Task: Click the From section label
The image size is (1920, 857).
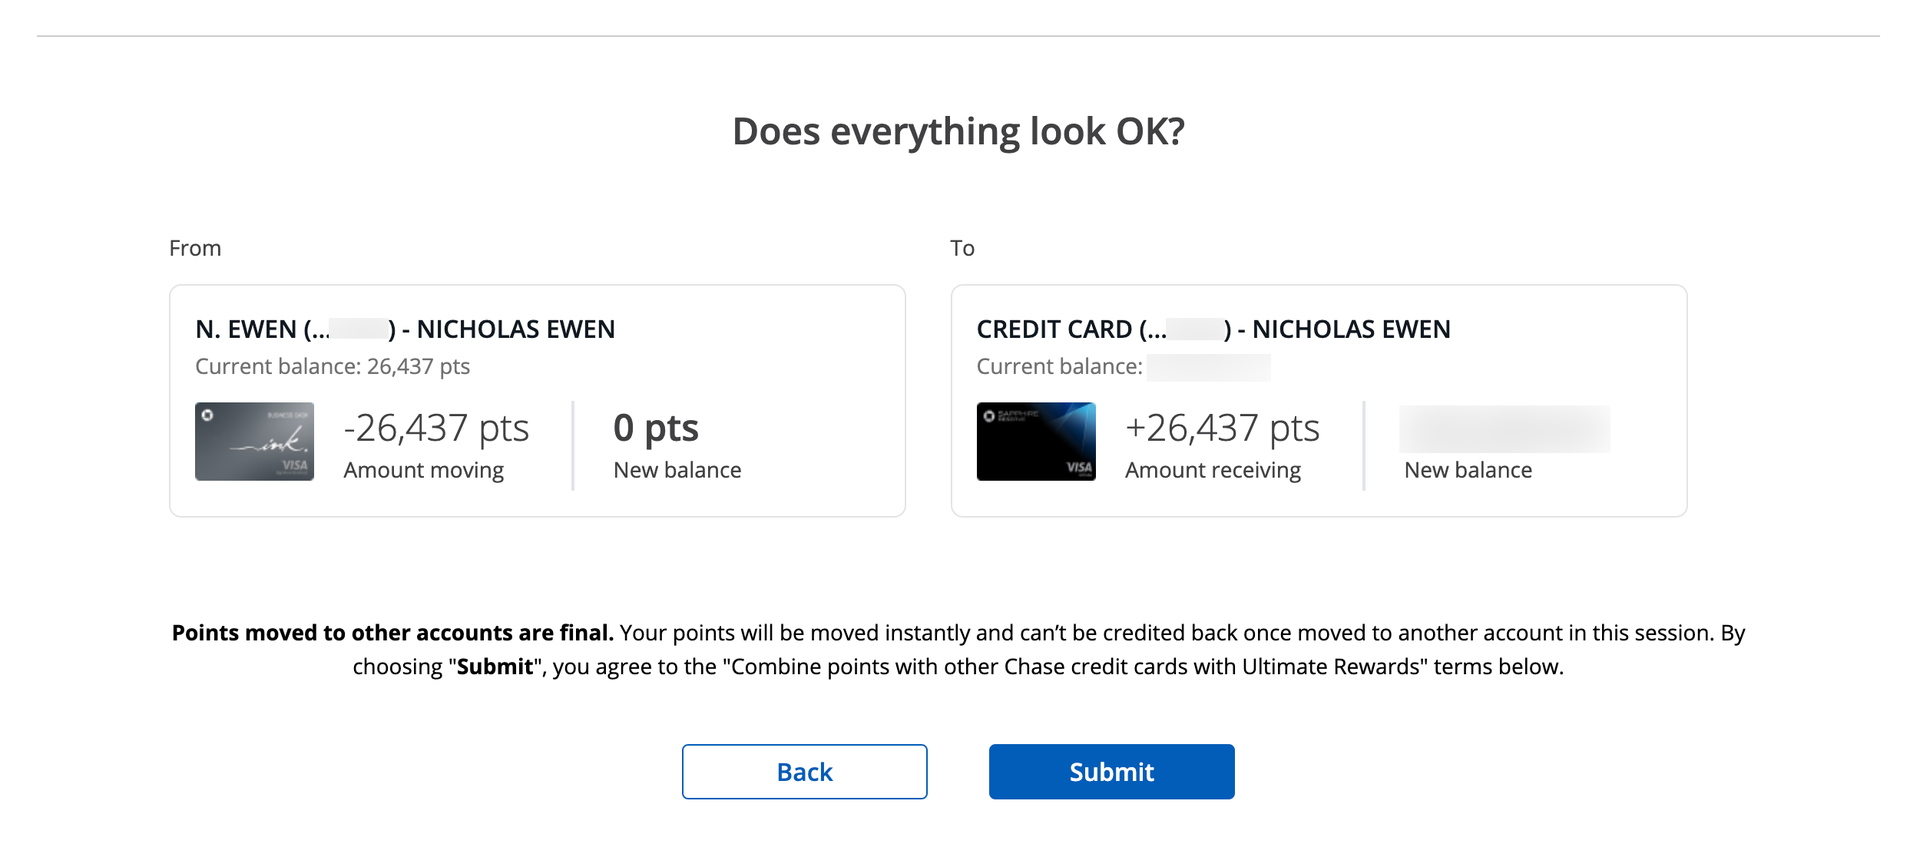Action: click(195, 247)
